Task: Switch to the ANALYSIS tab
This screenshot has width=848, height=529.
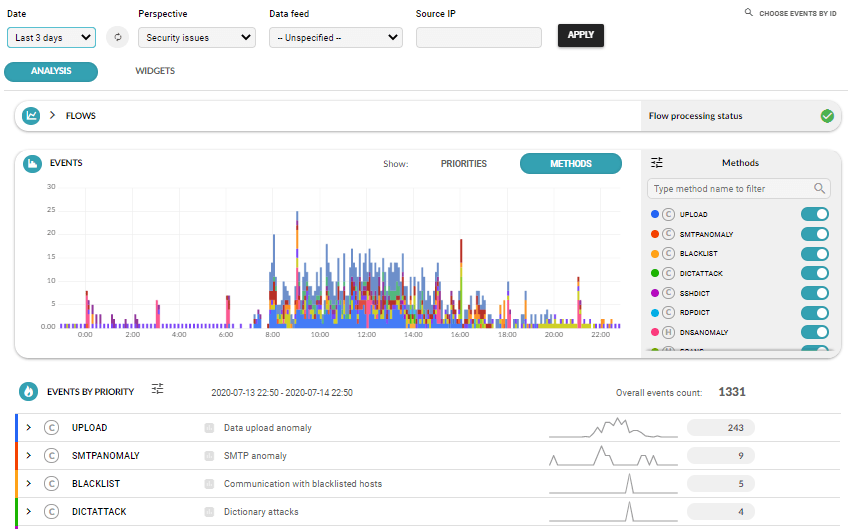Action: 51,71
